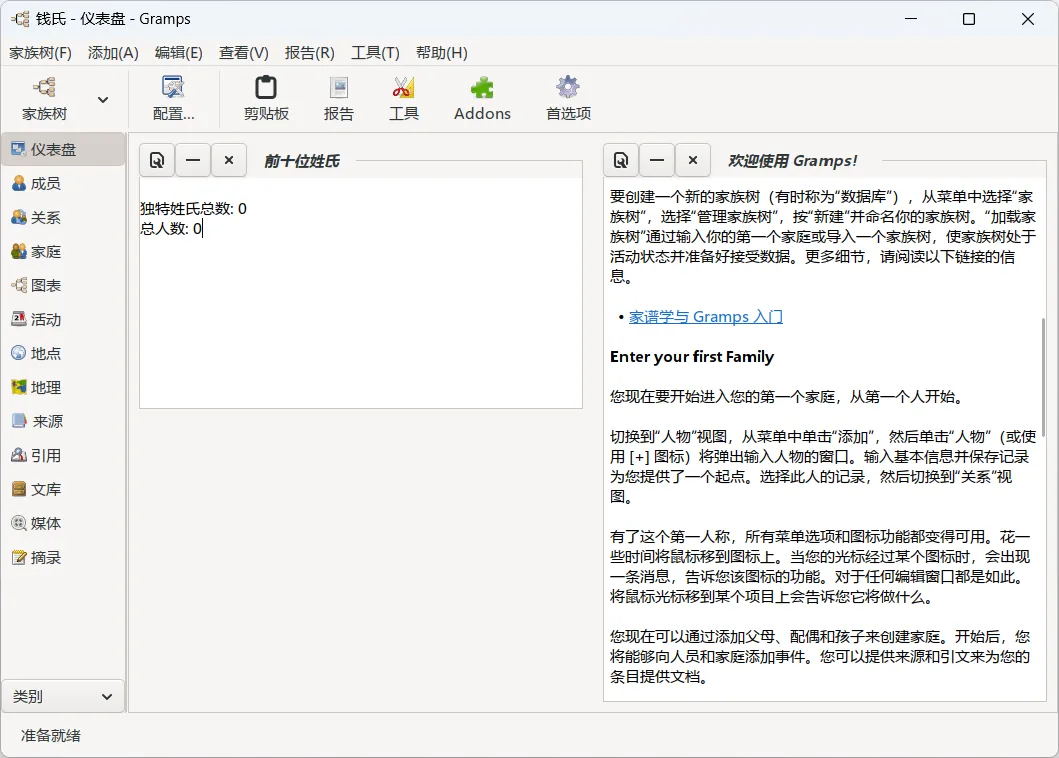Select 仪表盘 in the sidebar
Viewport: 1059px width, 758px height.
click(63, 149)
